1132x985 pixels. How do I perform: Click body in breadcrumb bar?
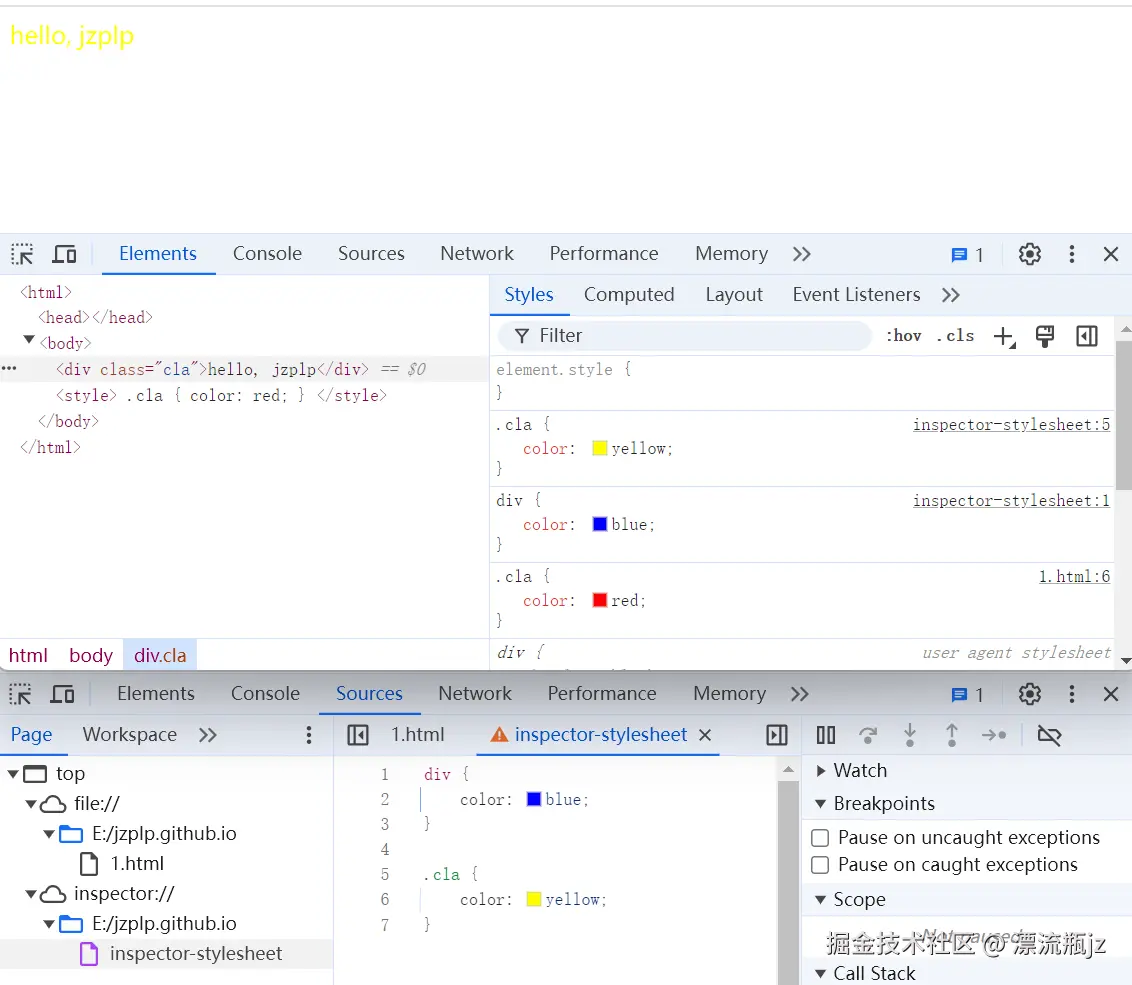click(91, 655)
